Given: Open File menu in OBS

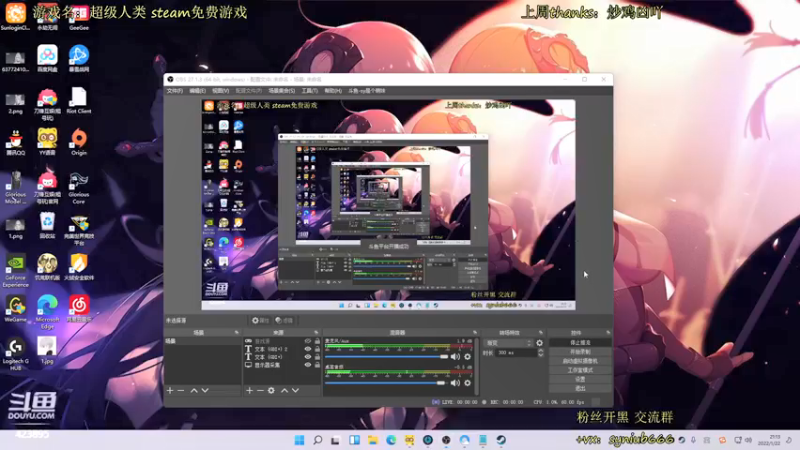Looking at the screenshot, I should (x=174, y=91).
